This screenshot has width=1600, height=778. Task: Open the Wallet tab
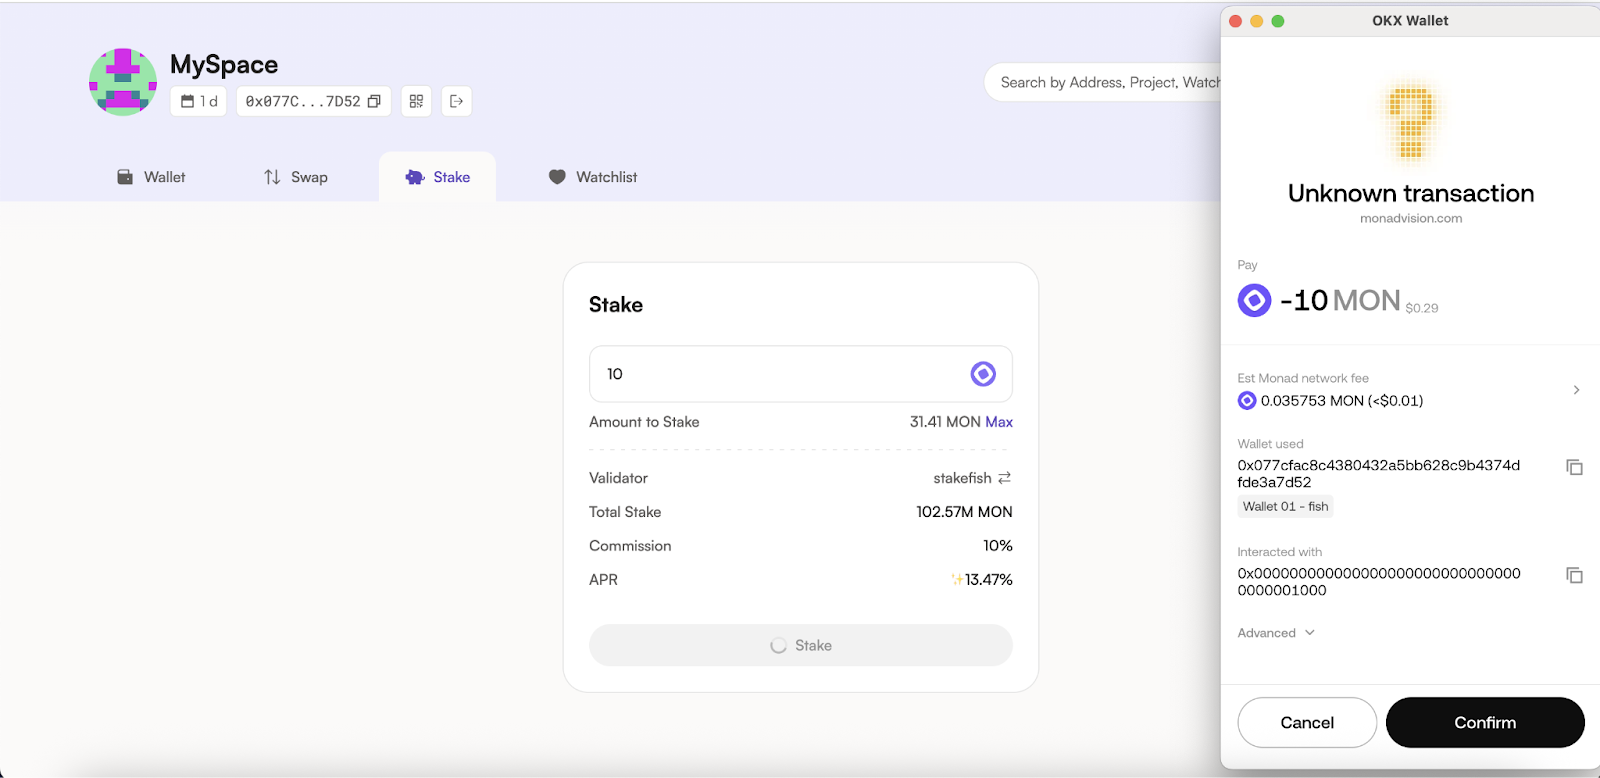point(151,177)
